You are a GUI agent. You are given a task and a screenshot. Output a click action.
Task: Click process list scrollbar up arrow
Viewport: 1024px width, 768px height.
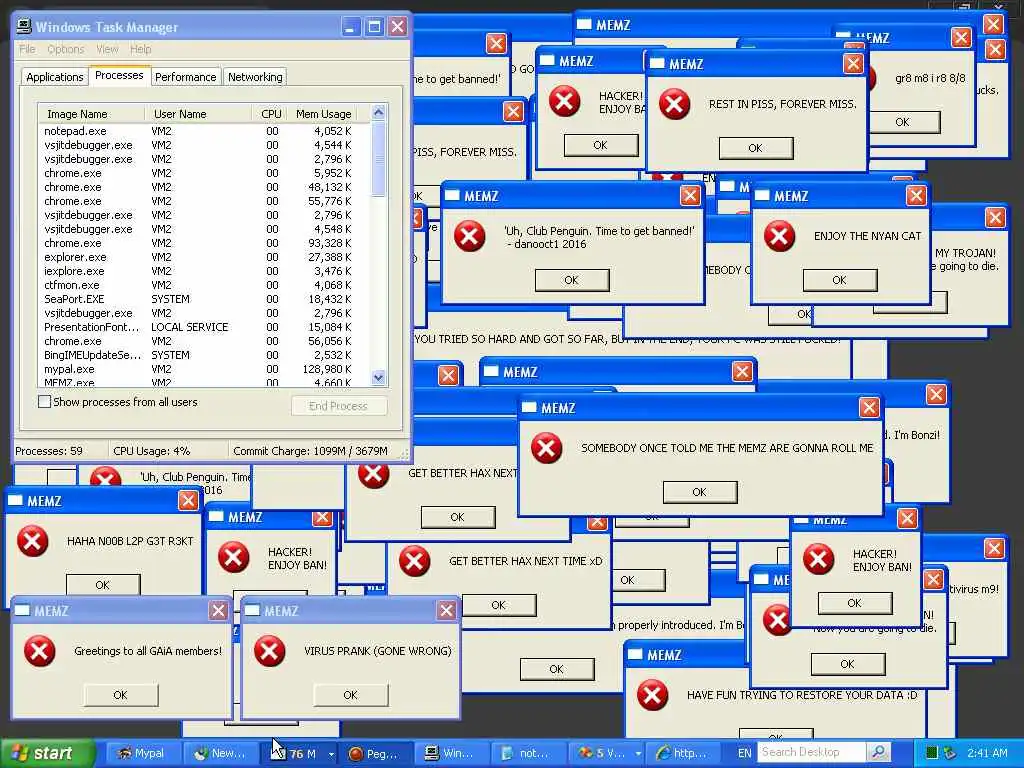pos(378,112)
